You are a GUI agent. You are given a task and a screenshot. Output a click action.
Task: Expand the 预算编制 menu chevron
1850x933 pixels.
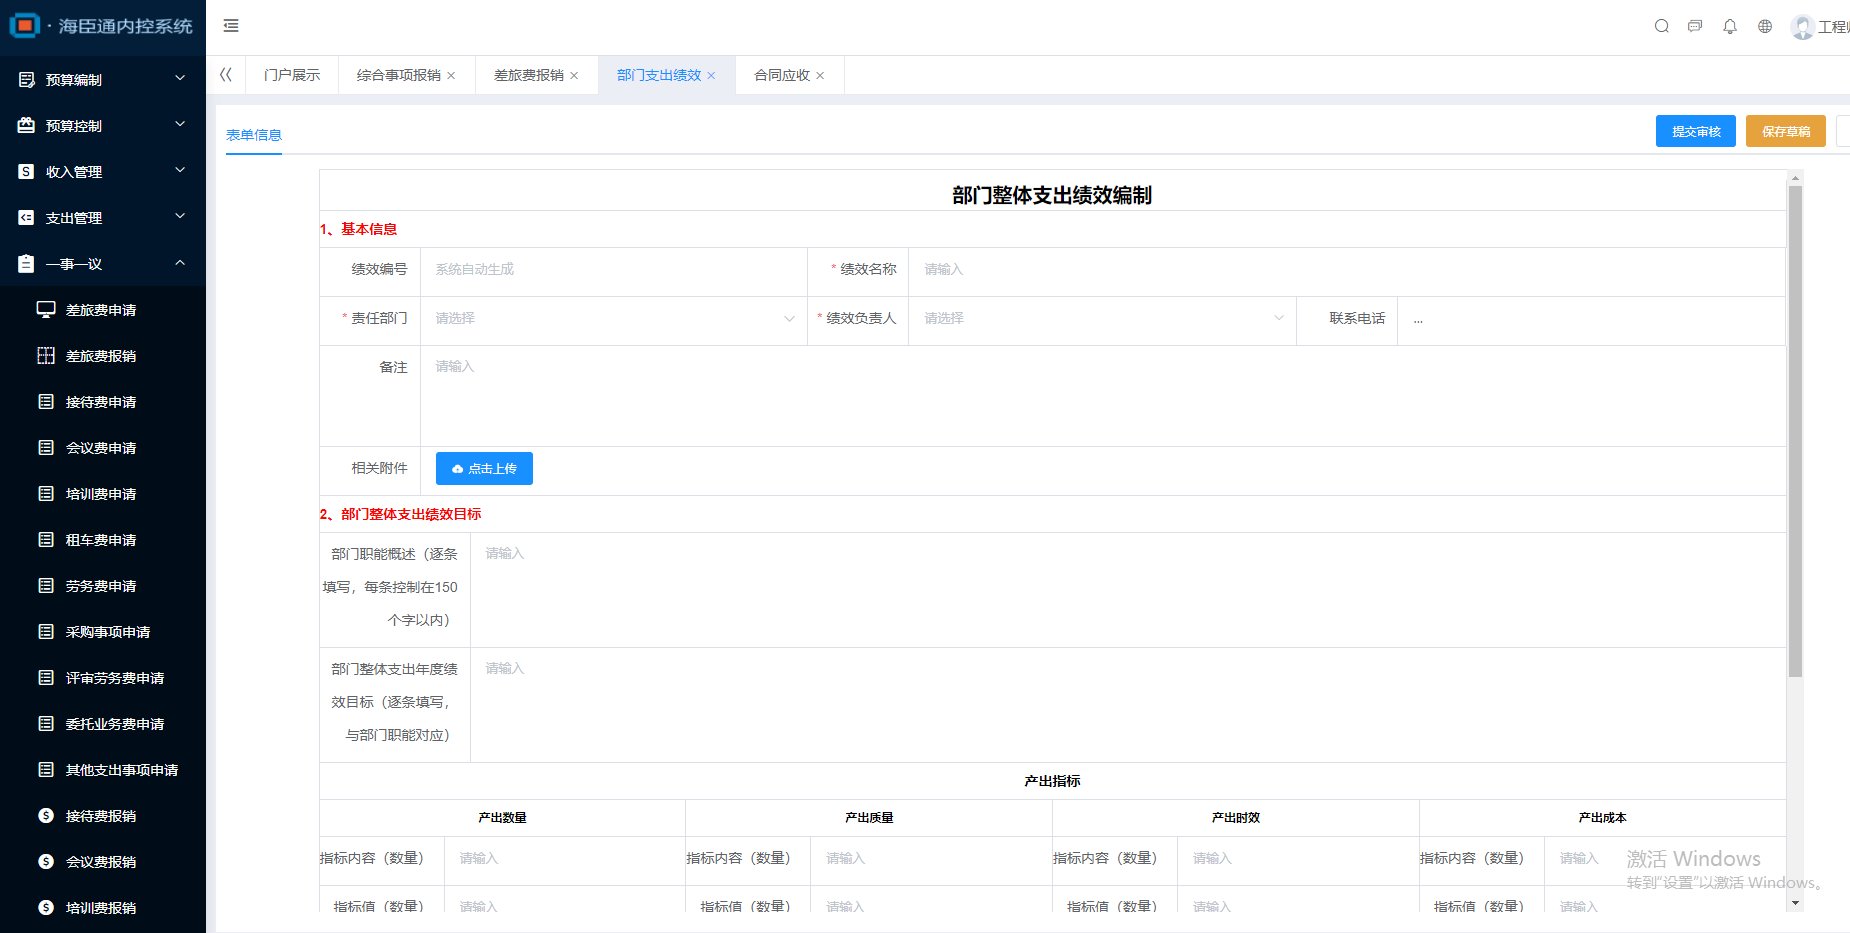(x=180, y=78)
